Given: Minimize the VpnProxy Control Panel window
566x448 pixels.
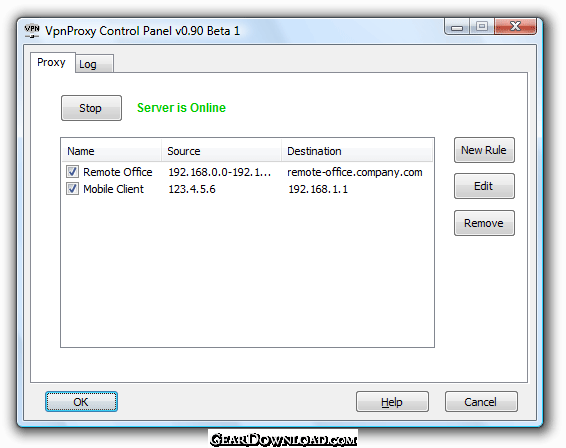Looking at the screenshot, I should coord(457,27).
